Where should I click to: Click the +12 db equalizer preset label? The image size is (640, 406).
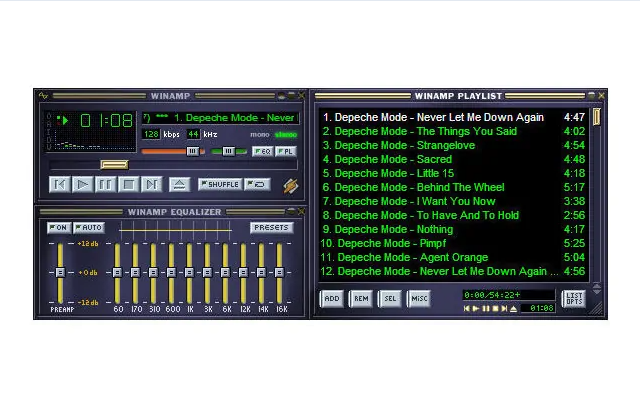[88, 244]
